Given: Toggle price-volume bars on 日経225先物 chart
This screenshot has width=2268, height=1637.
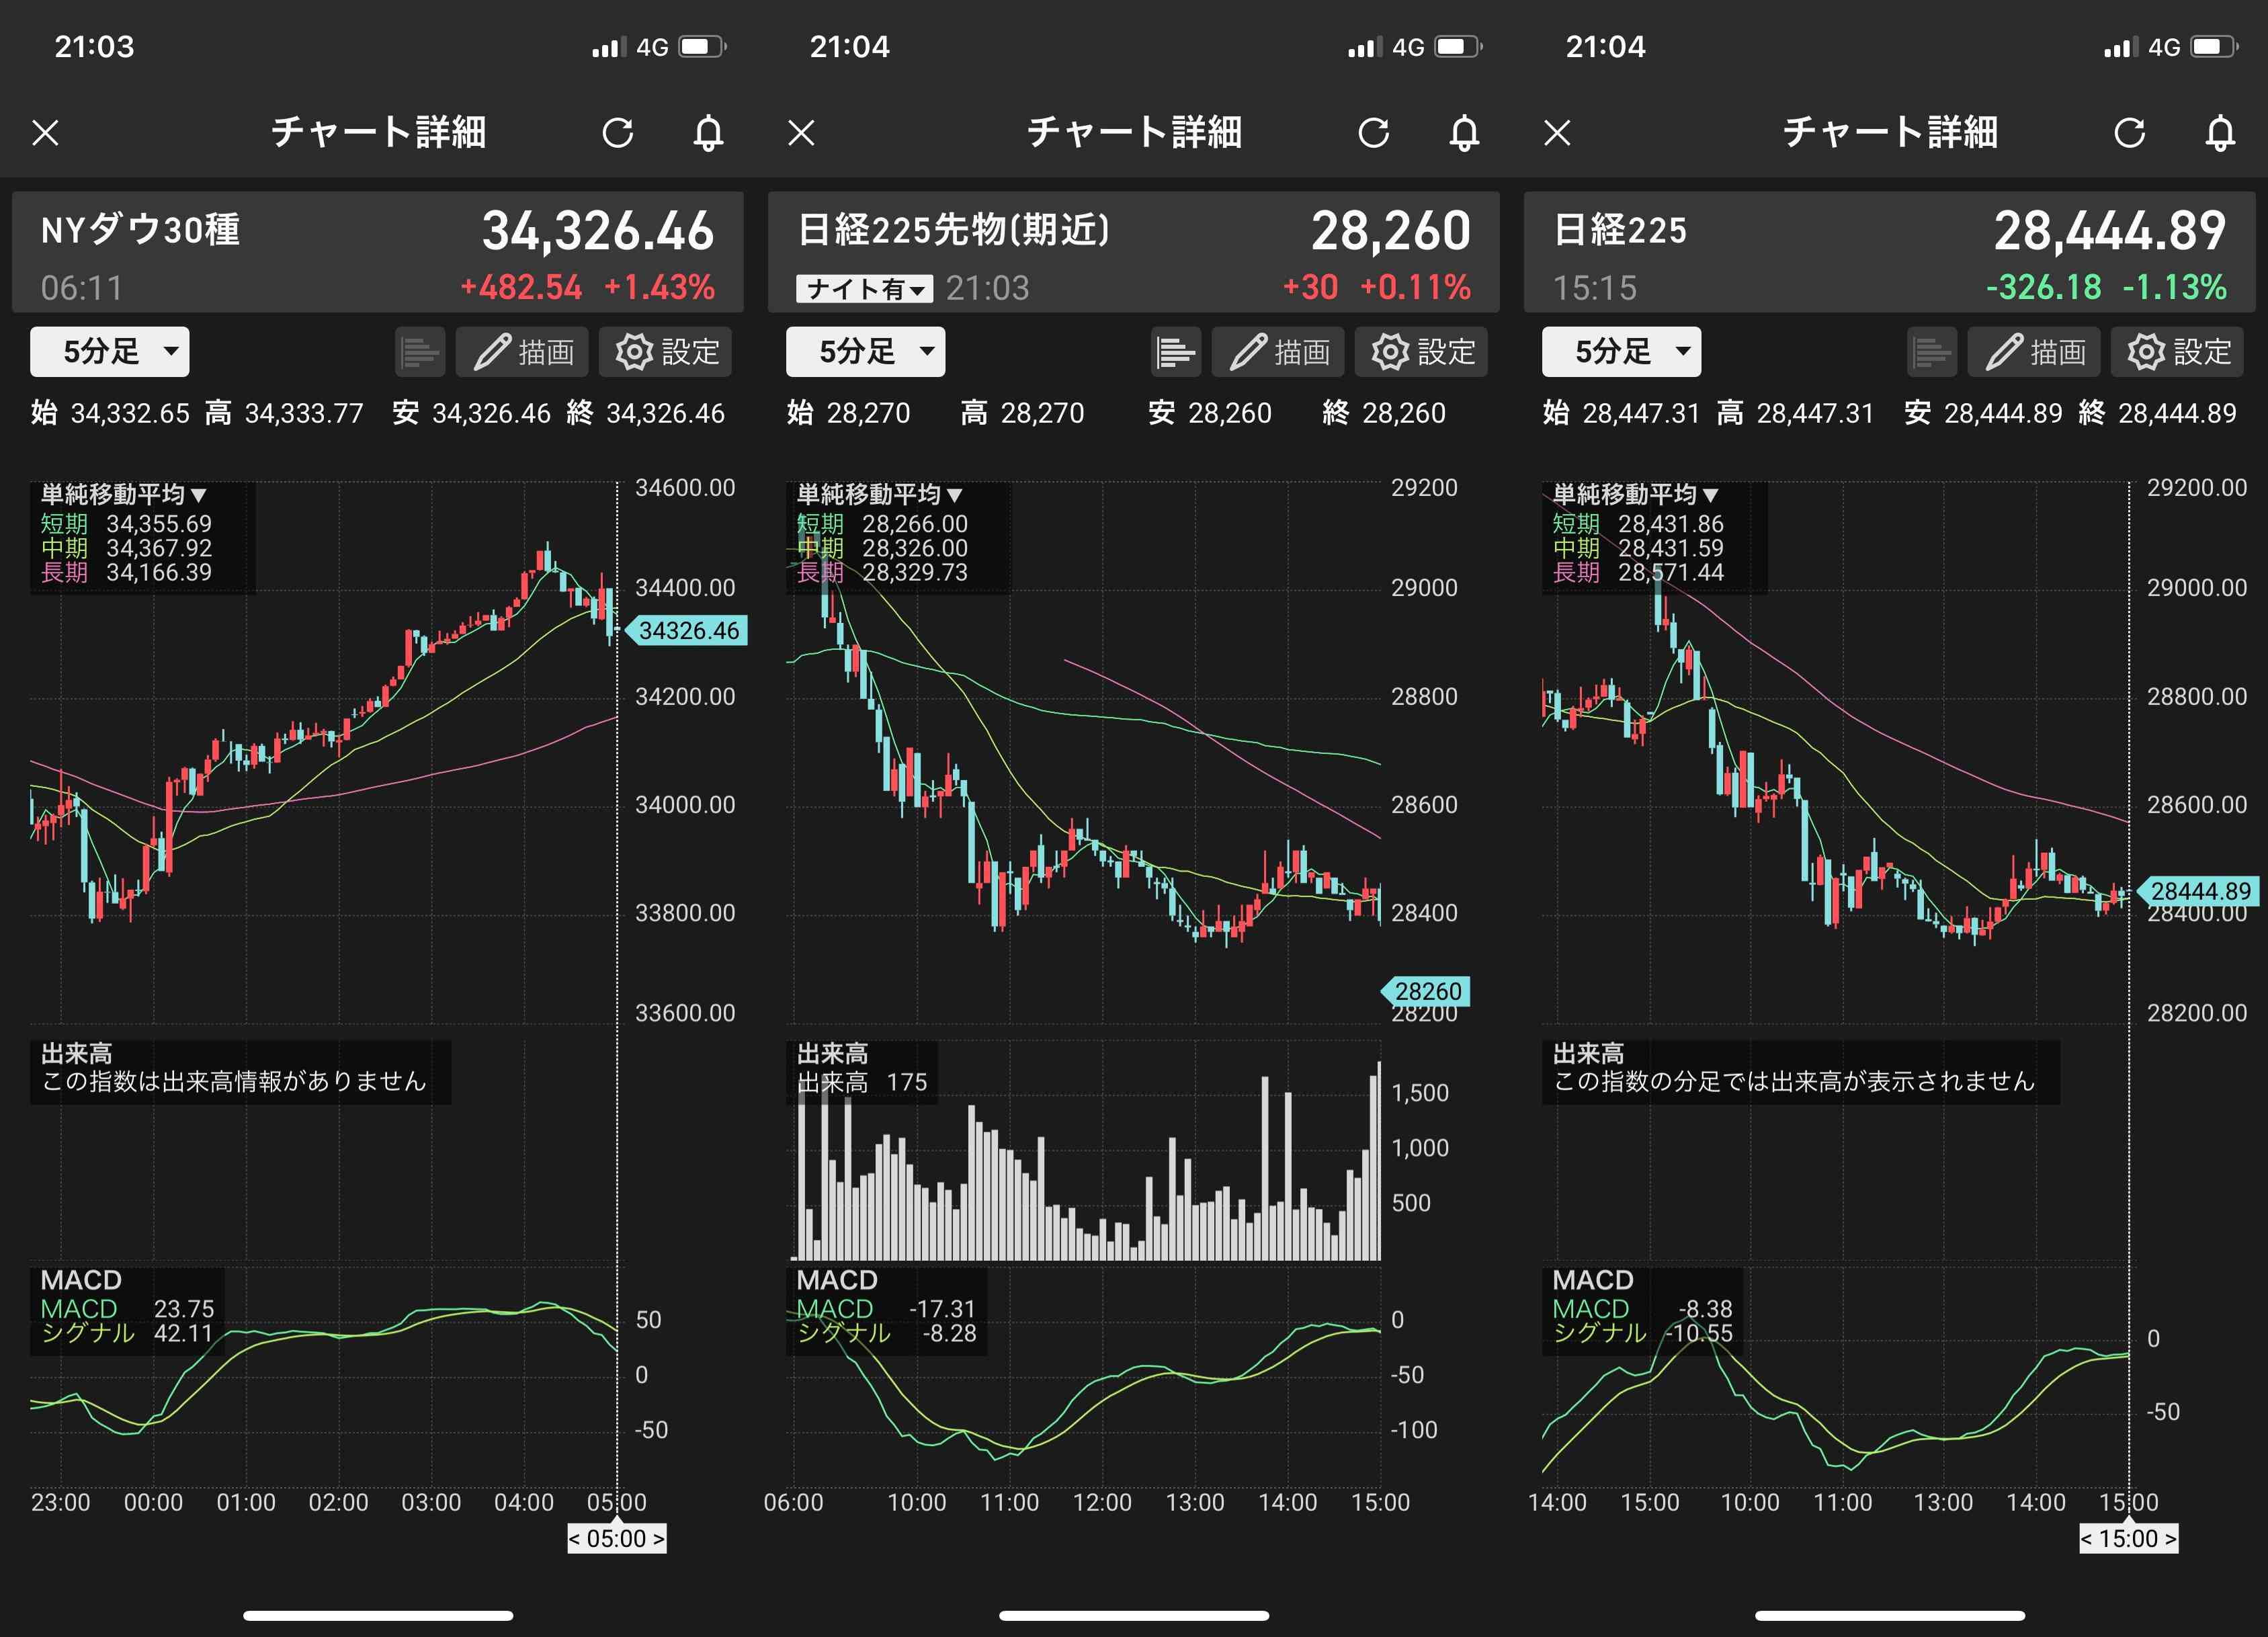Looking at the screenshot, I should 1175,352.
